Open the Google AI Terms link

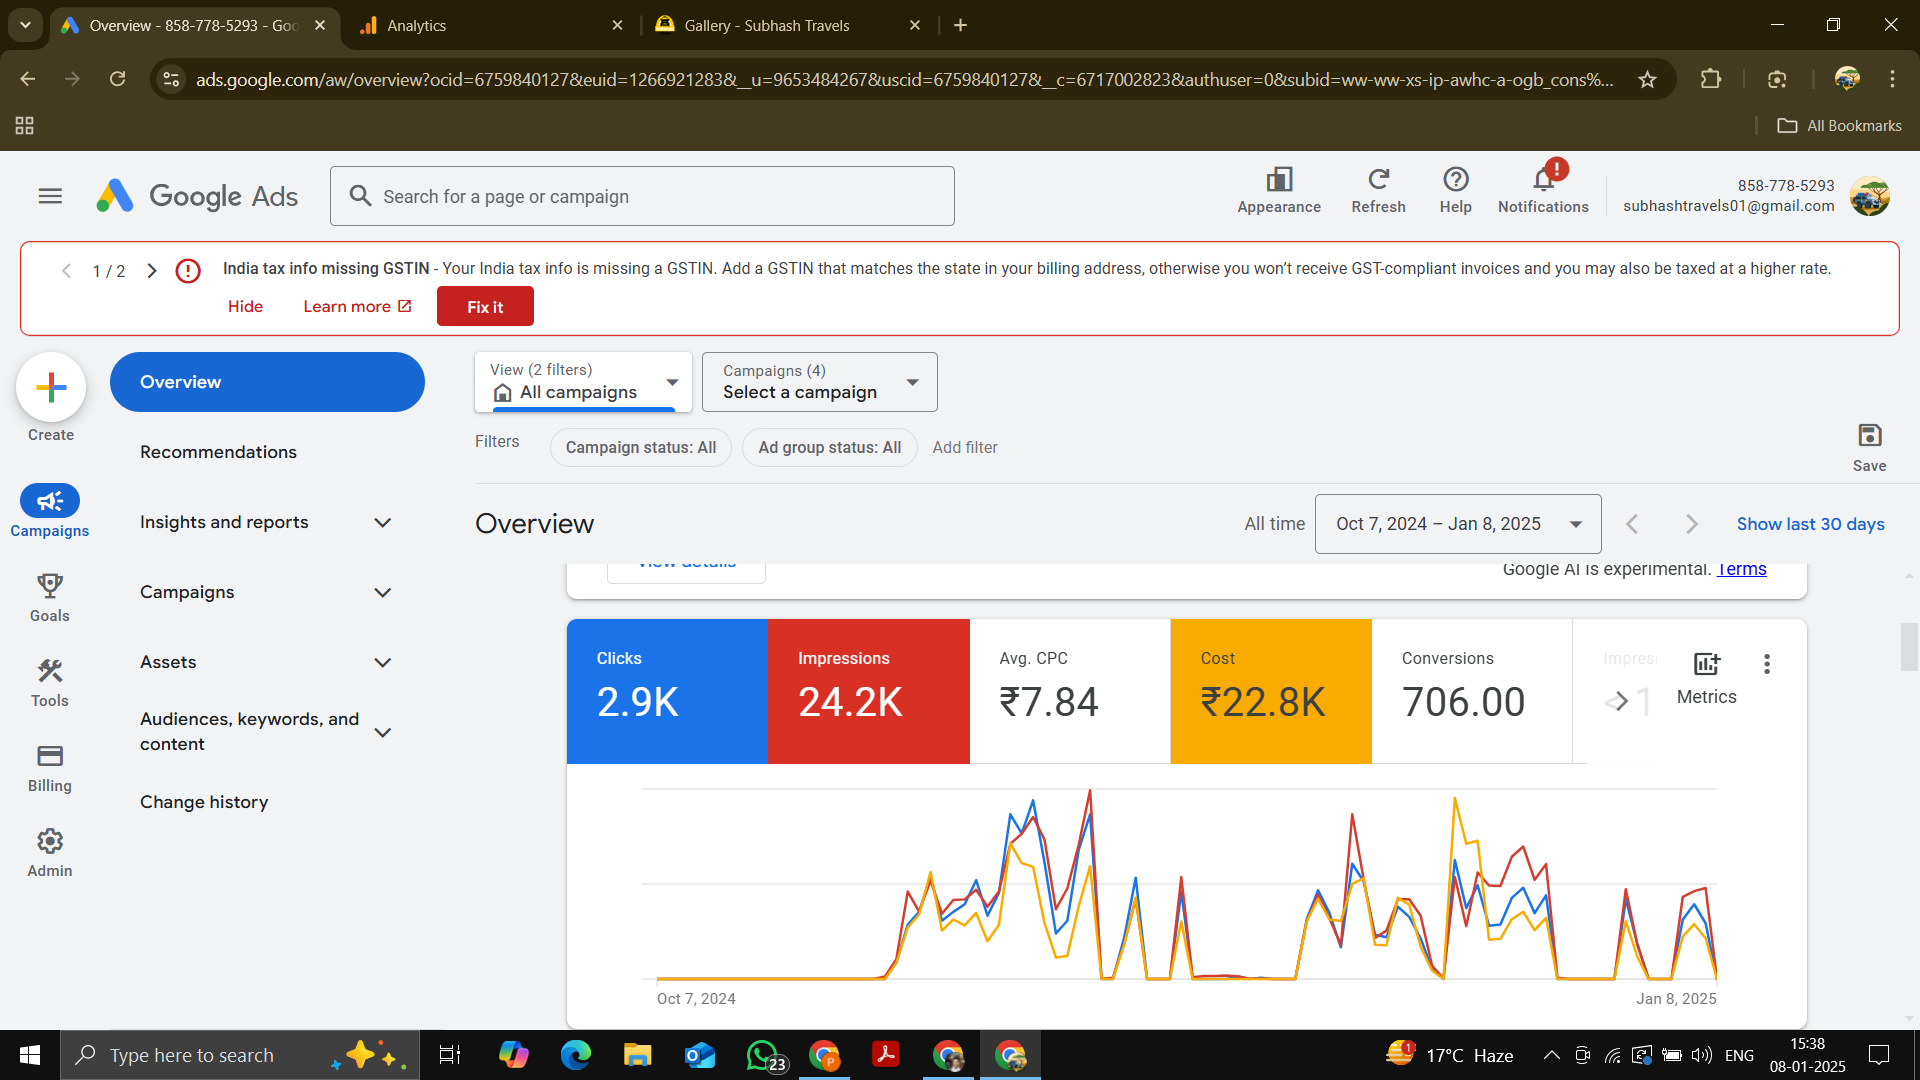tap(1742, 569)
